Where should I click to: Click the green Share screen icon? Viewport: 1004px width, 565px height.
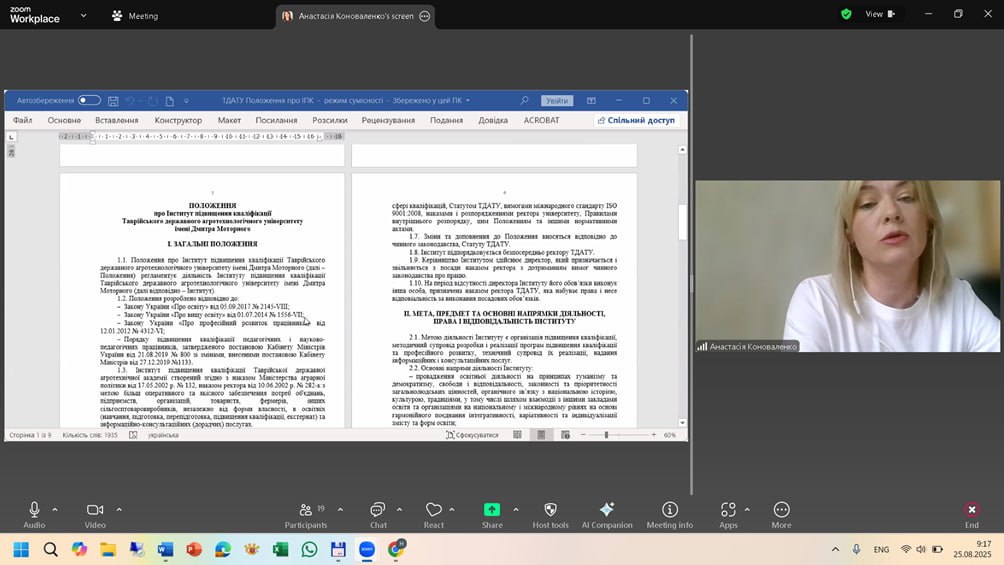492,510
